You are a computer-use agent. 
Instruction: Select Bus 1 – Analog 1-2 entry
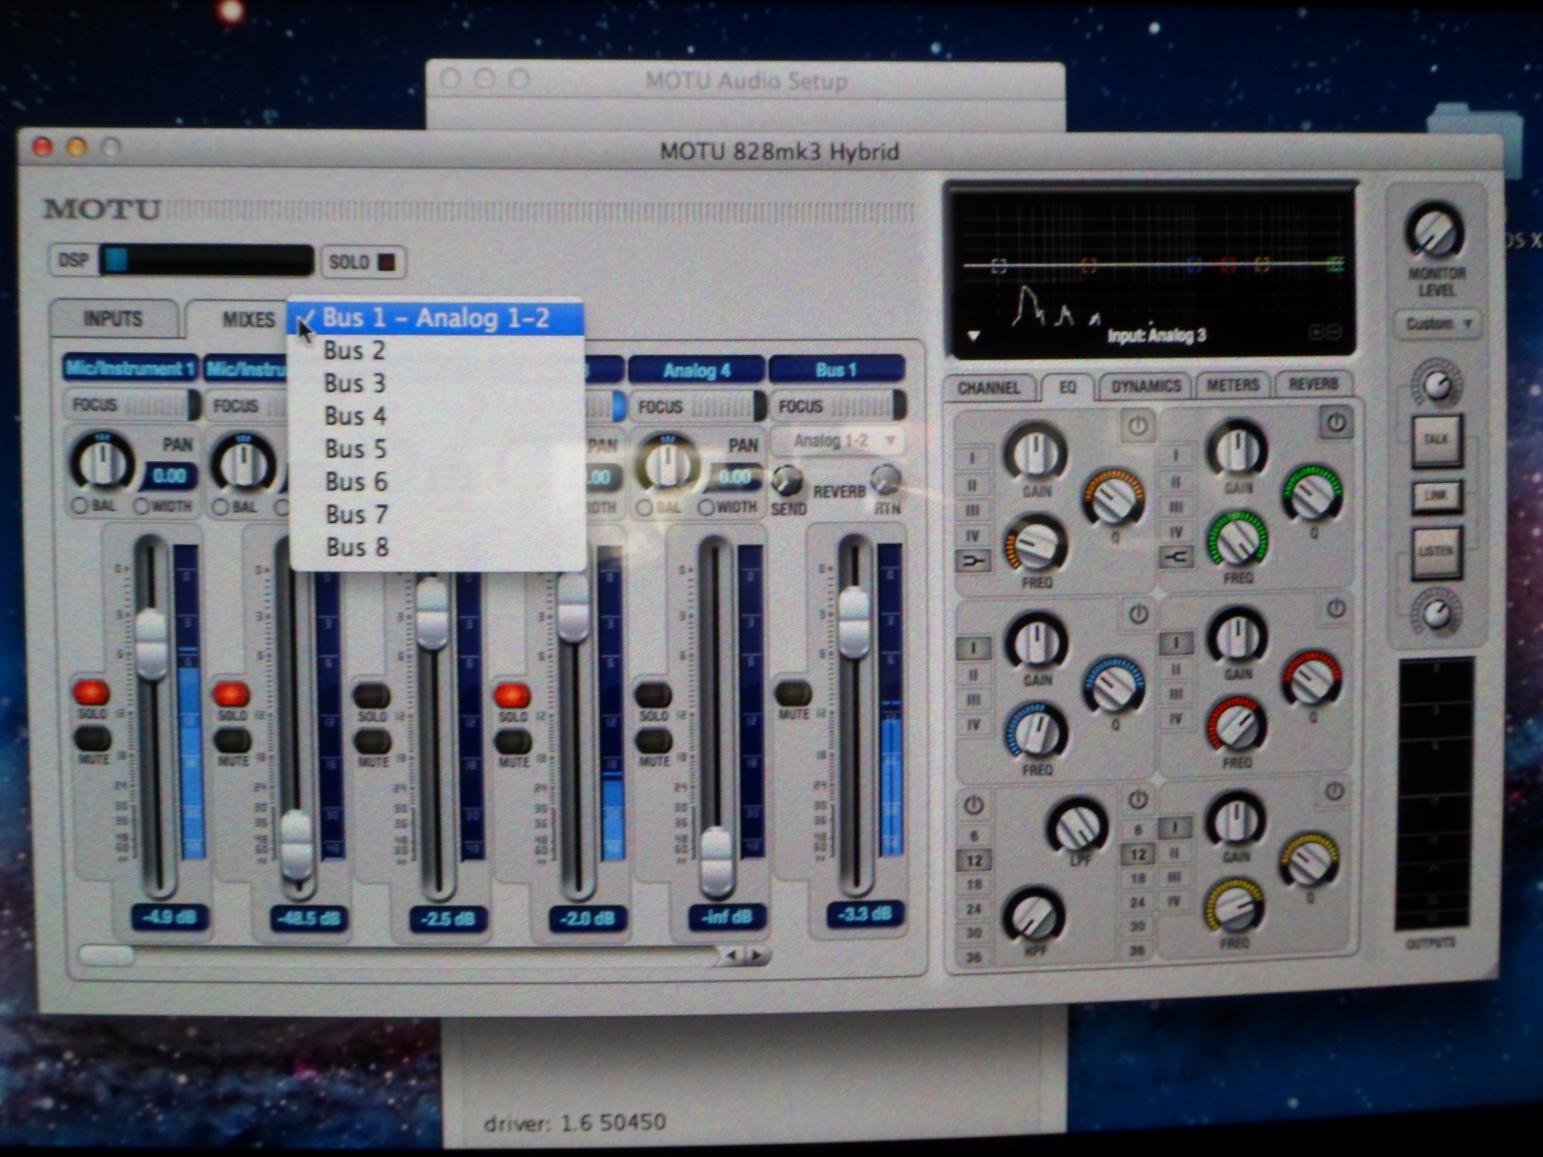(436, 318)
